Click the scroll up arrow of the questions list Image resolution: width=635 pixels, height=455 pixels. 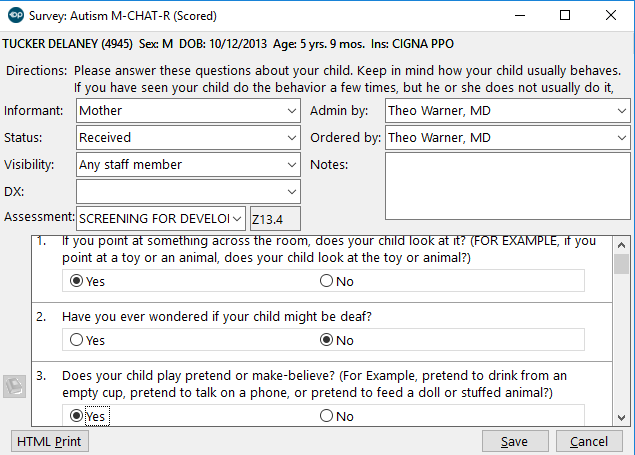pos(621,244)
